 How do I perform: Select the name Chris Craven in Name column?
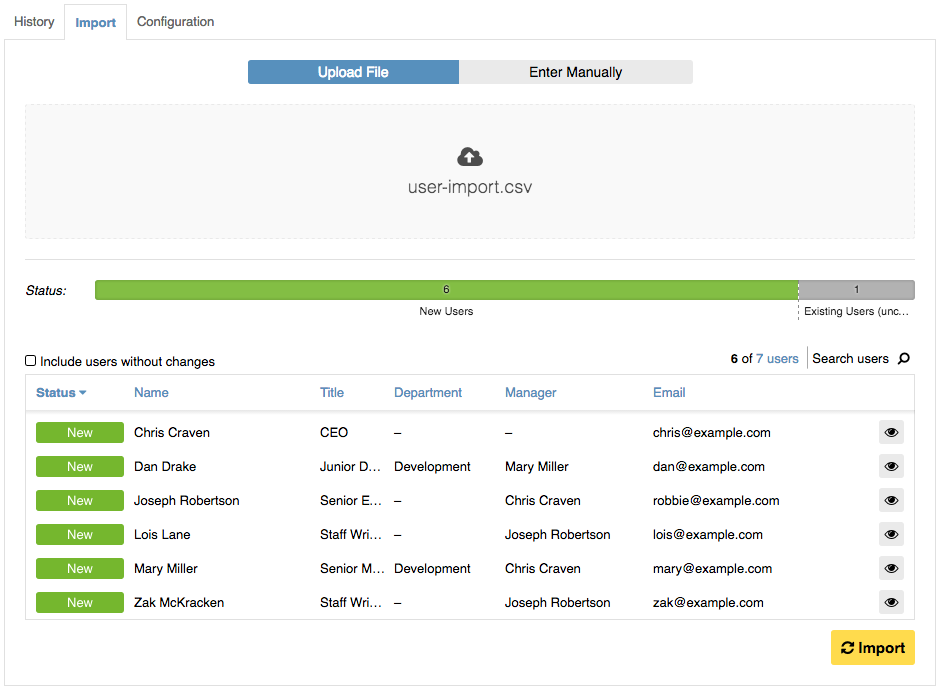172,432
